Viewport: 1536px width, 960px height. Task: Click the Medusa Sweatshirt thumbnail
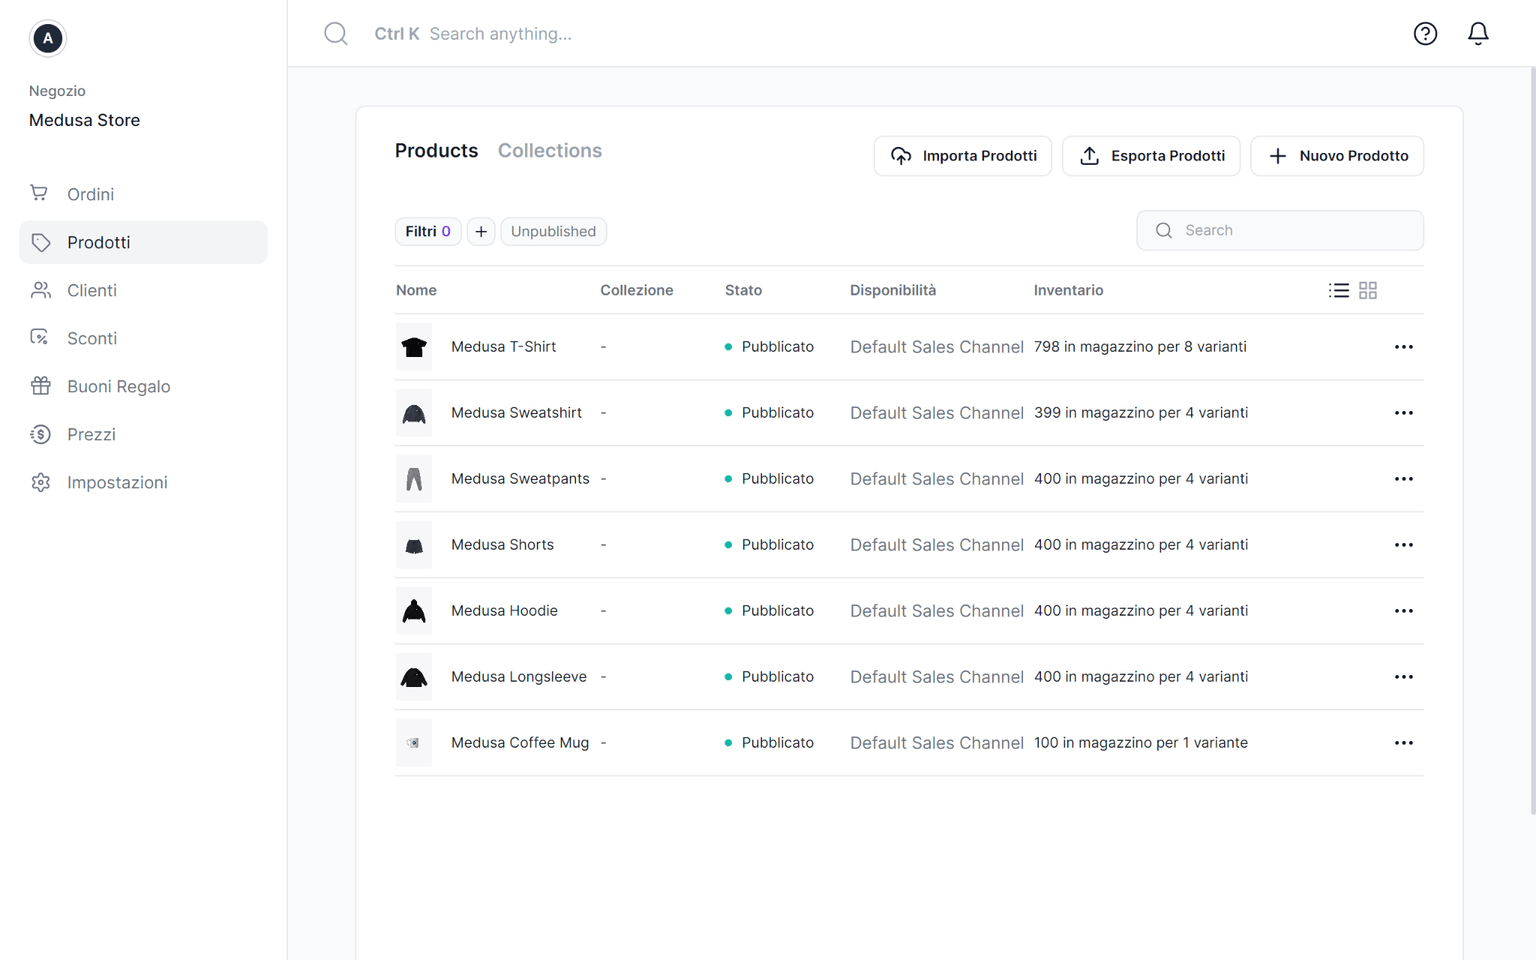pos(414,413)
